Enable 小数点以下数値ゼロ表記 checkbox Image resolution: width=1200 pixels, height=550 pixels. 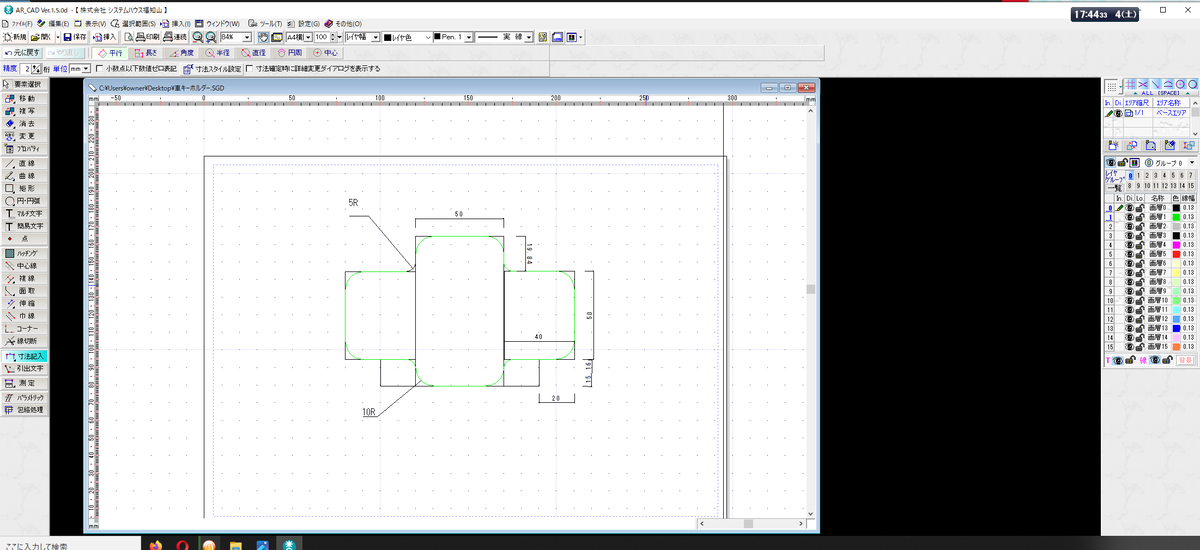[98, 69]
